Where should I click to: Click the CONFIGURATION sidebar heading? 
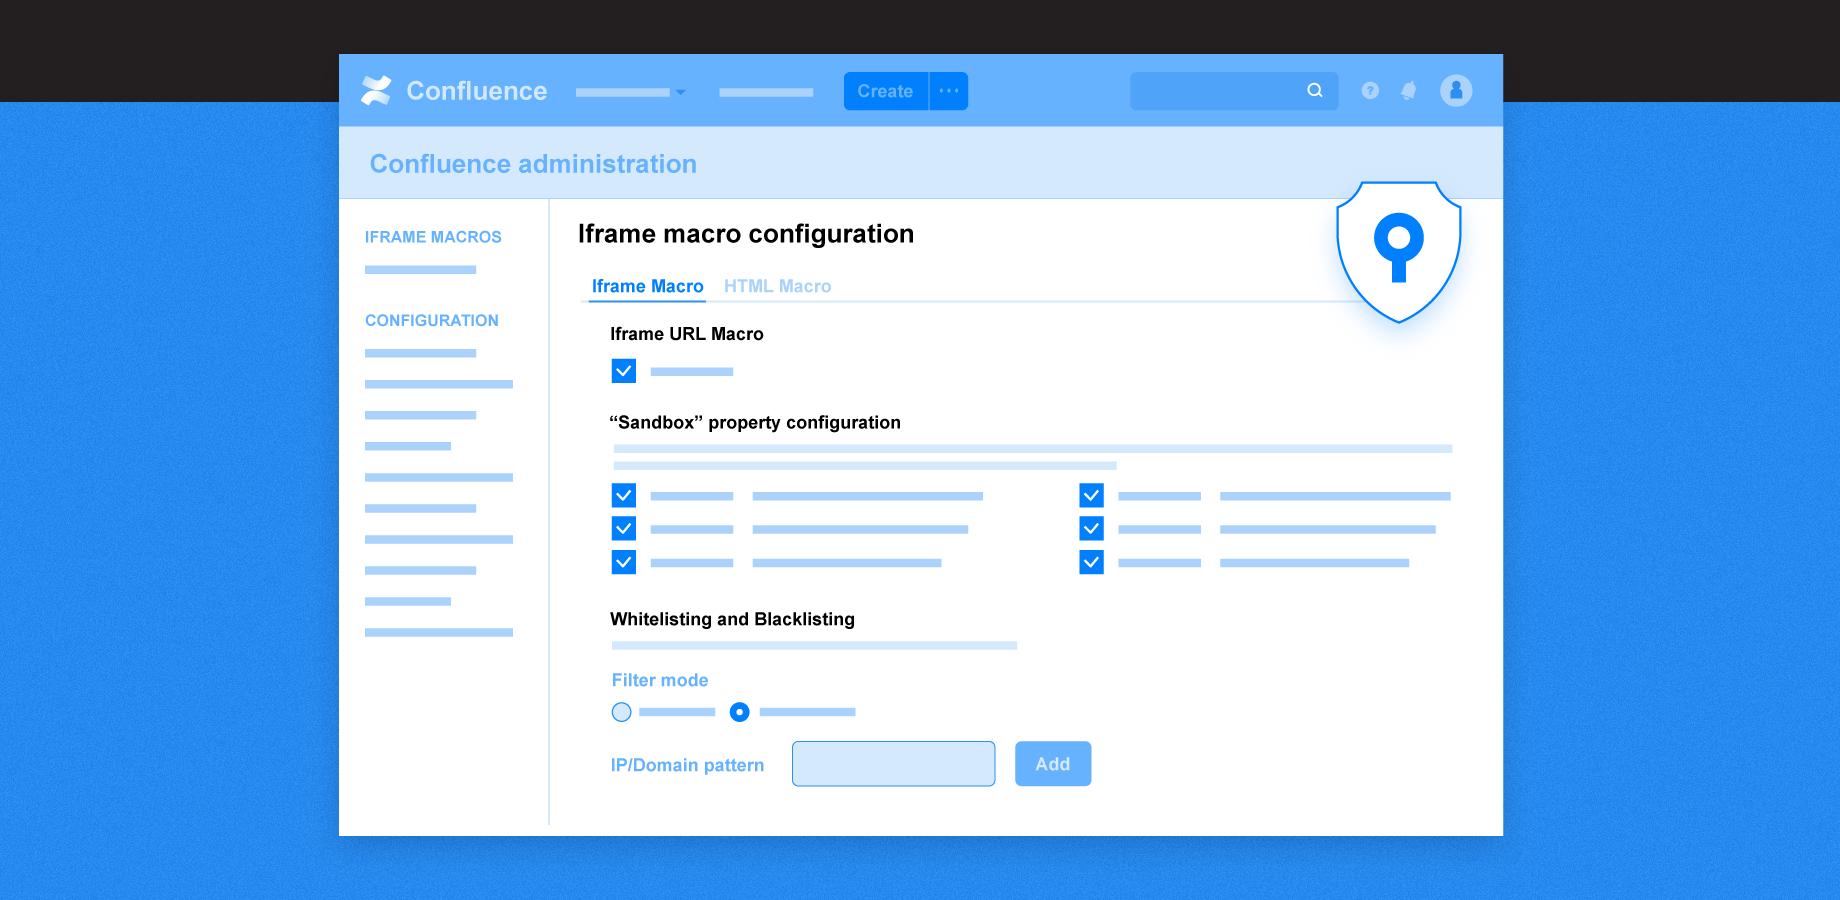tap(432, 320)
